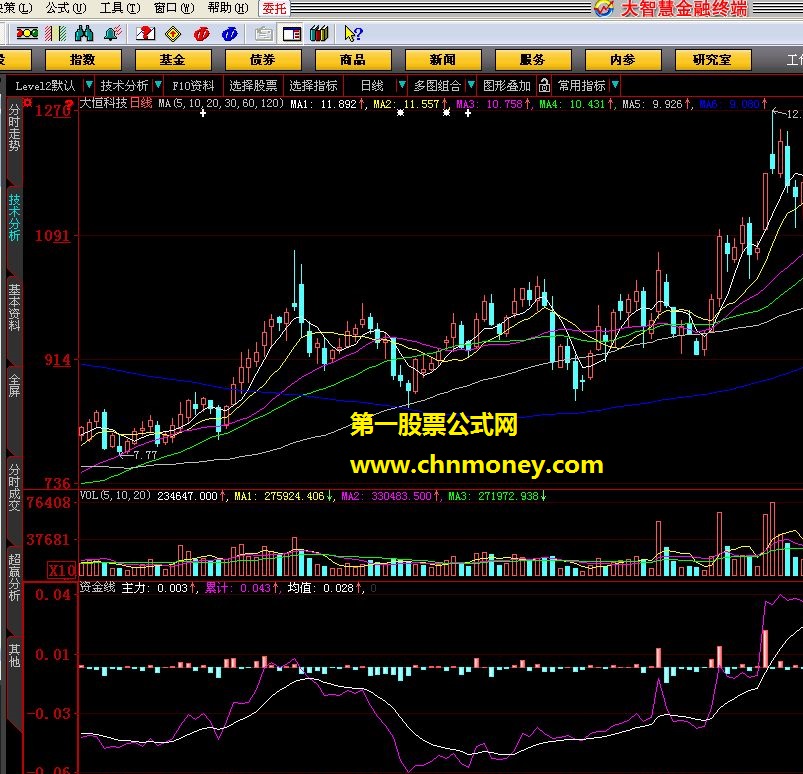
Task: Open the 新闻 category
Action: [443, 60]
